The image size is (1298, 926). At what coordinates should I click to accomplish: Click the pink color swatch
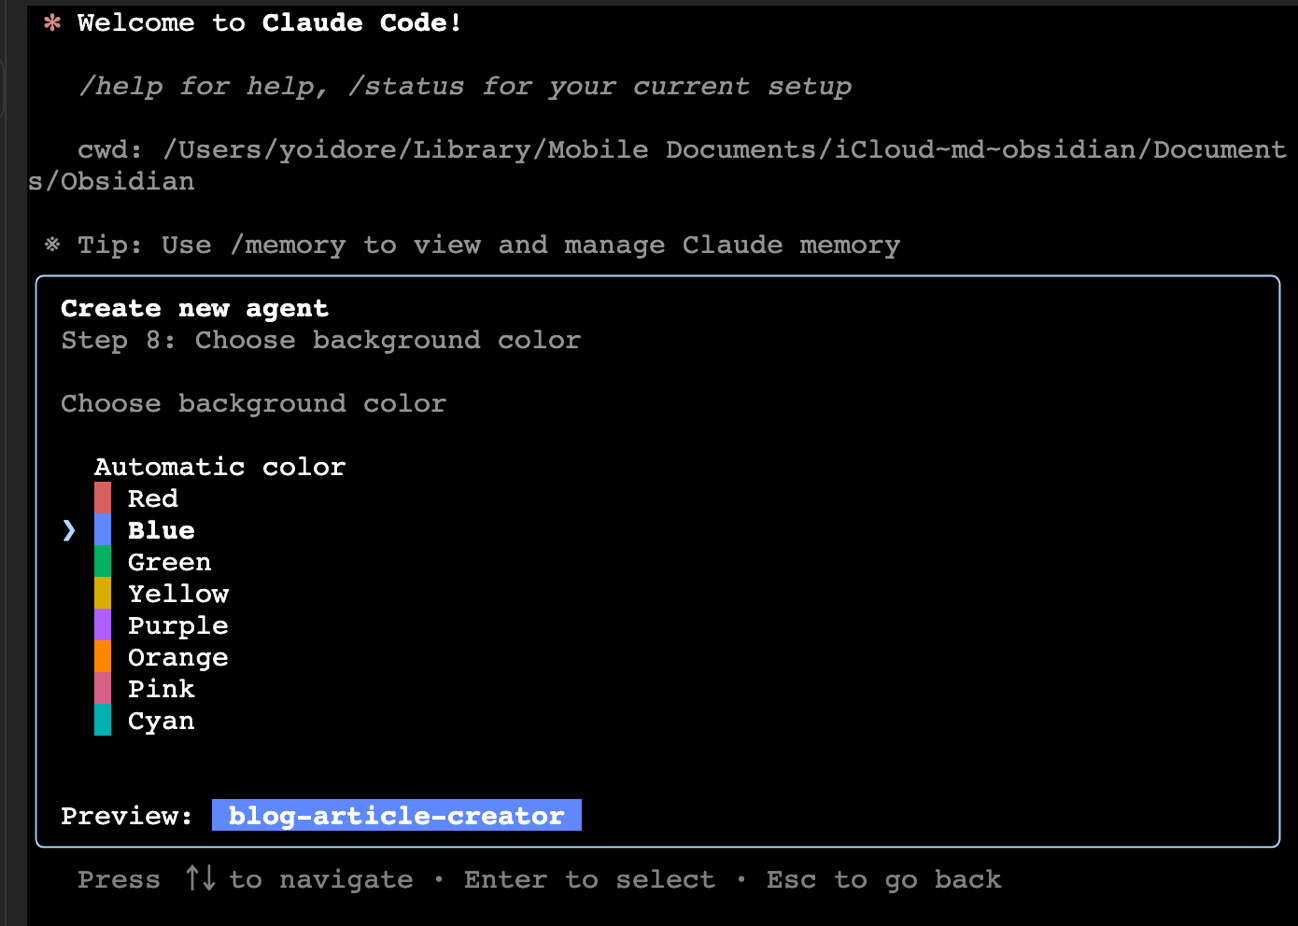103,689
